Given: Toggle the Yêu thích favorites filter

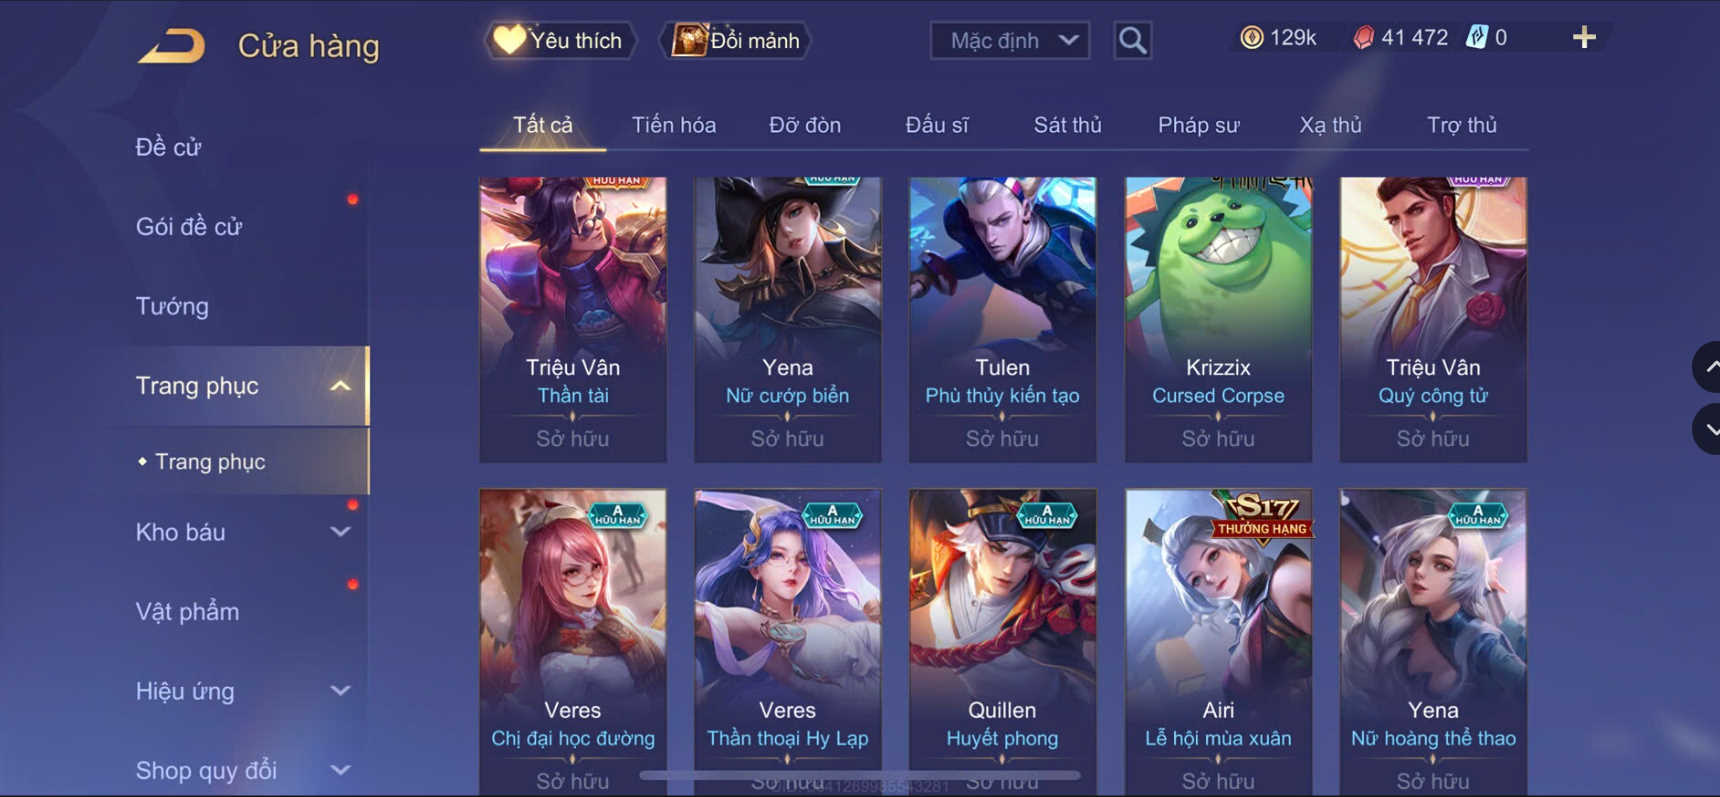Looking at the screenshot, I should click(x=561, y=40).
